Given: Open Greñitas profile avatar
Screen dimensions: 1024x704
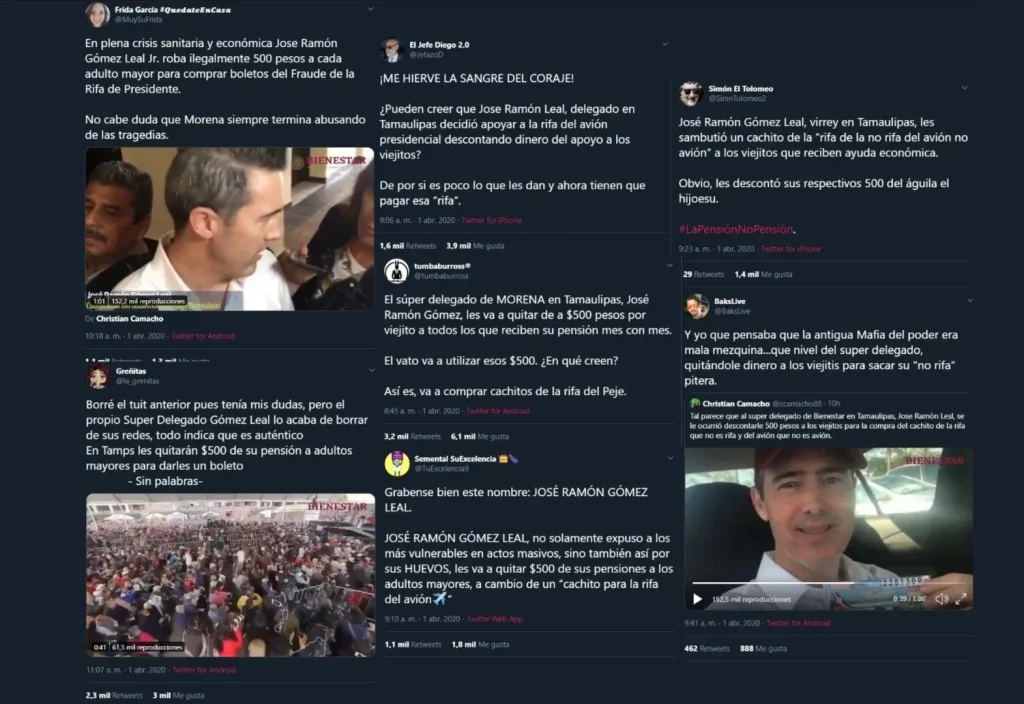Looking at the screenshot, I should [99, 376].
